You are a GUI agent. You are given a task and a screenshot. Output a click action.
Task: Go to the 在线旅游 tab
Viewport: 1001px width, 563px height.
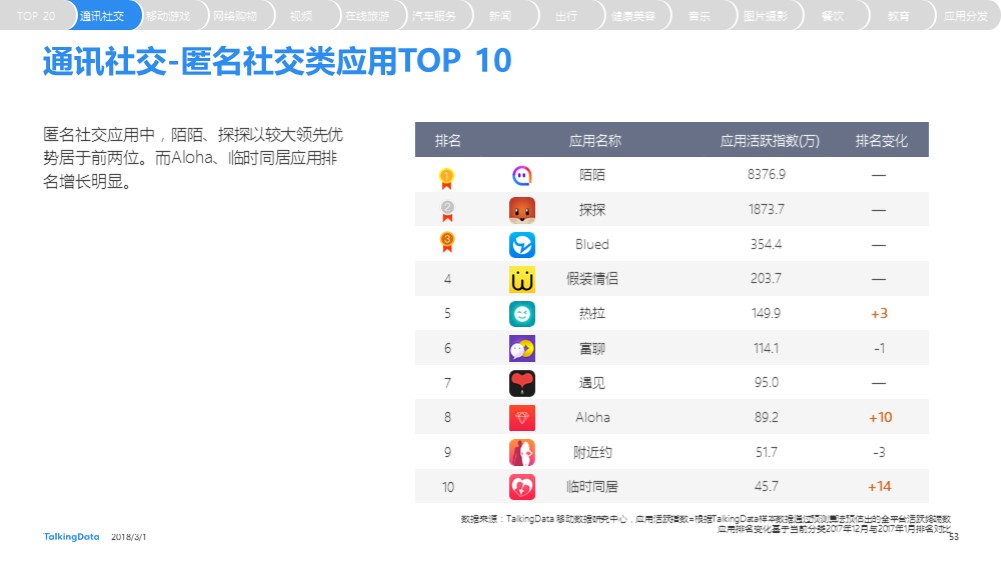click(x=367, y=15)
